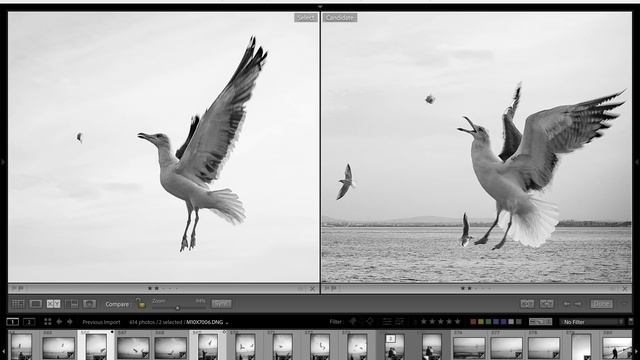Filter by three star rating

[440, 322]
